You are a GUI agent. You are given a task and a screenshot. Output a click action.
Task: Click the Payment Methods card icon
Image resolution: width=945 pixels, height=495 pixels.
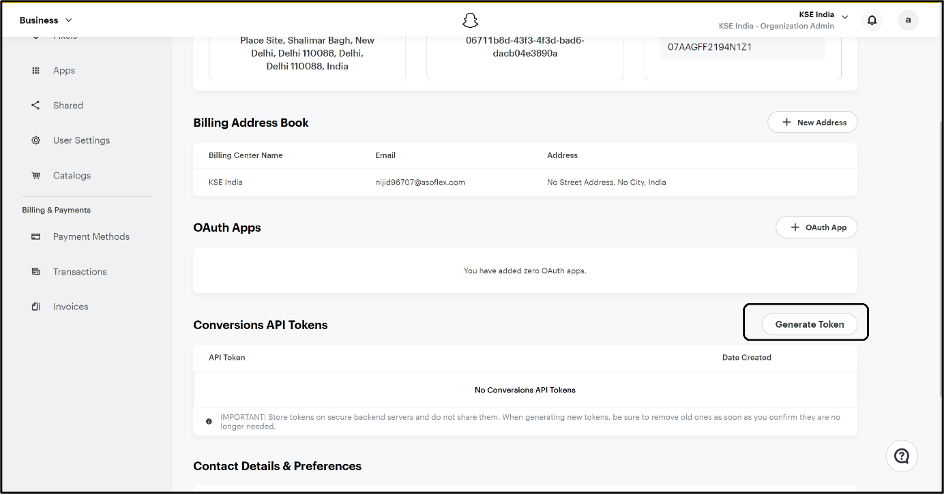36,237
